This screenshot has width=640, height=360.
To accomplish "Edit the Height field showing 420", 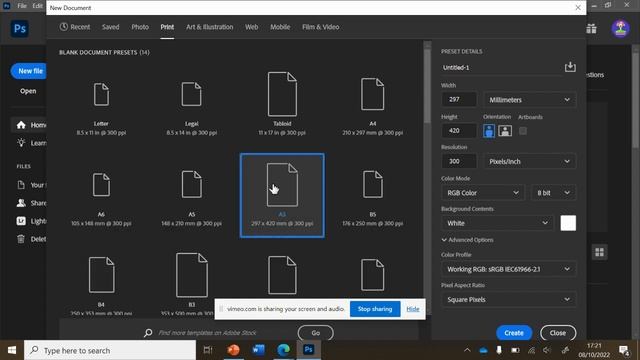I will [x=459, y=131].
